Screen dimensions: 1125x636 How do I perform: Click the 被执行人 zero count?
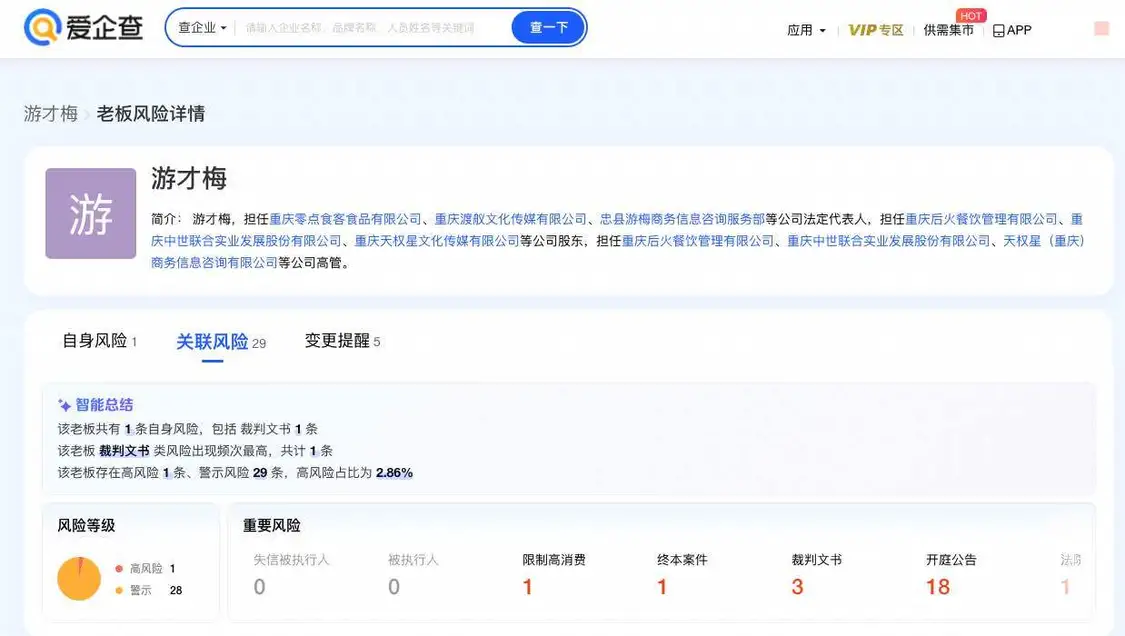tap(394, 587)
